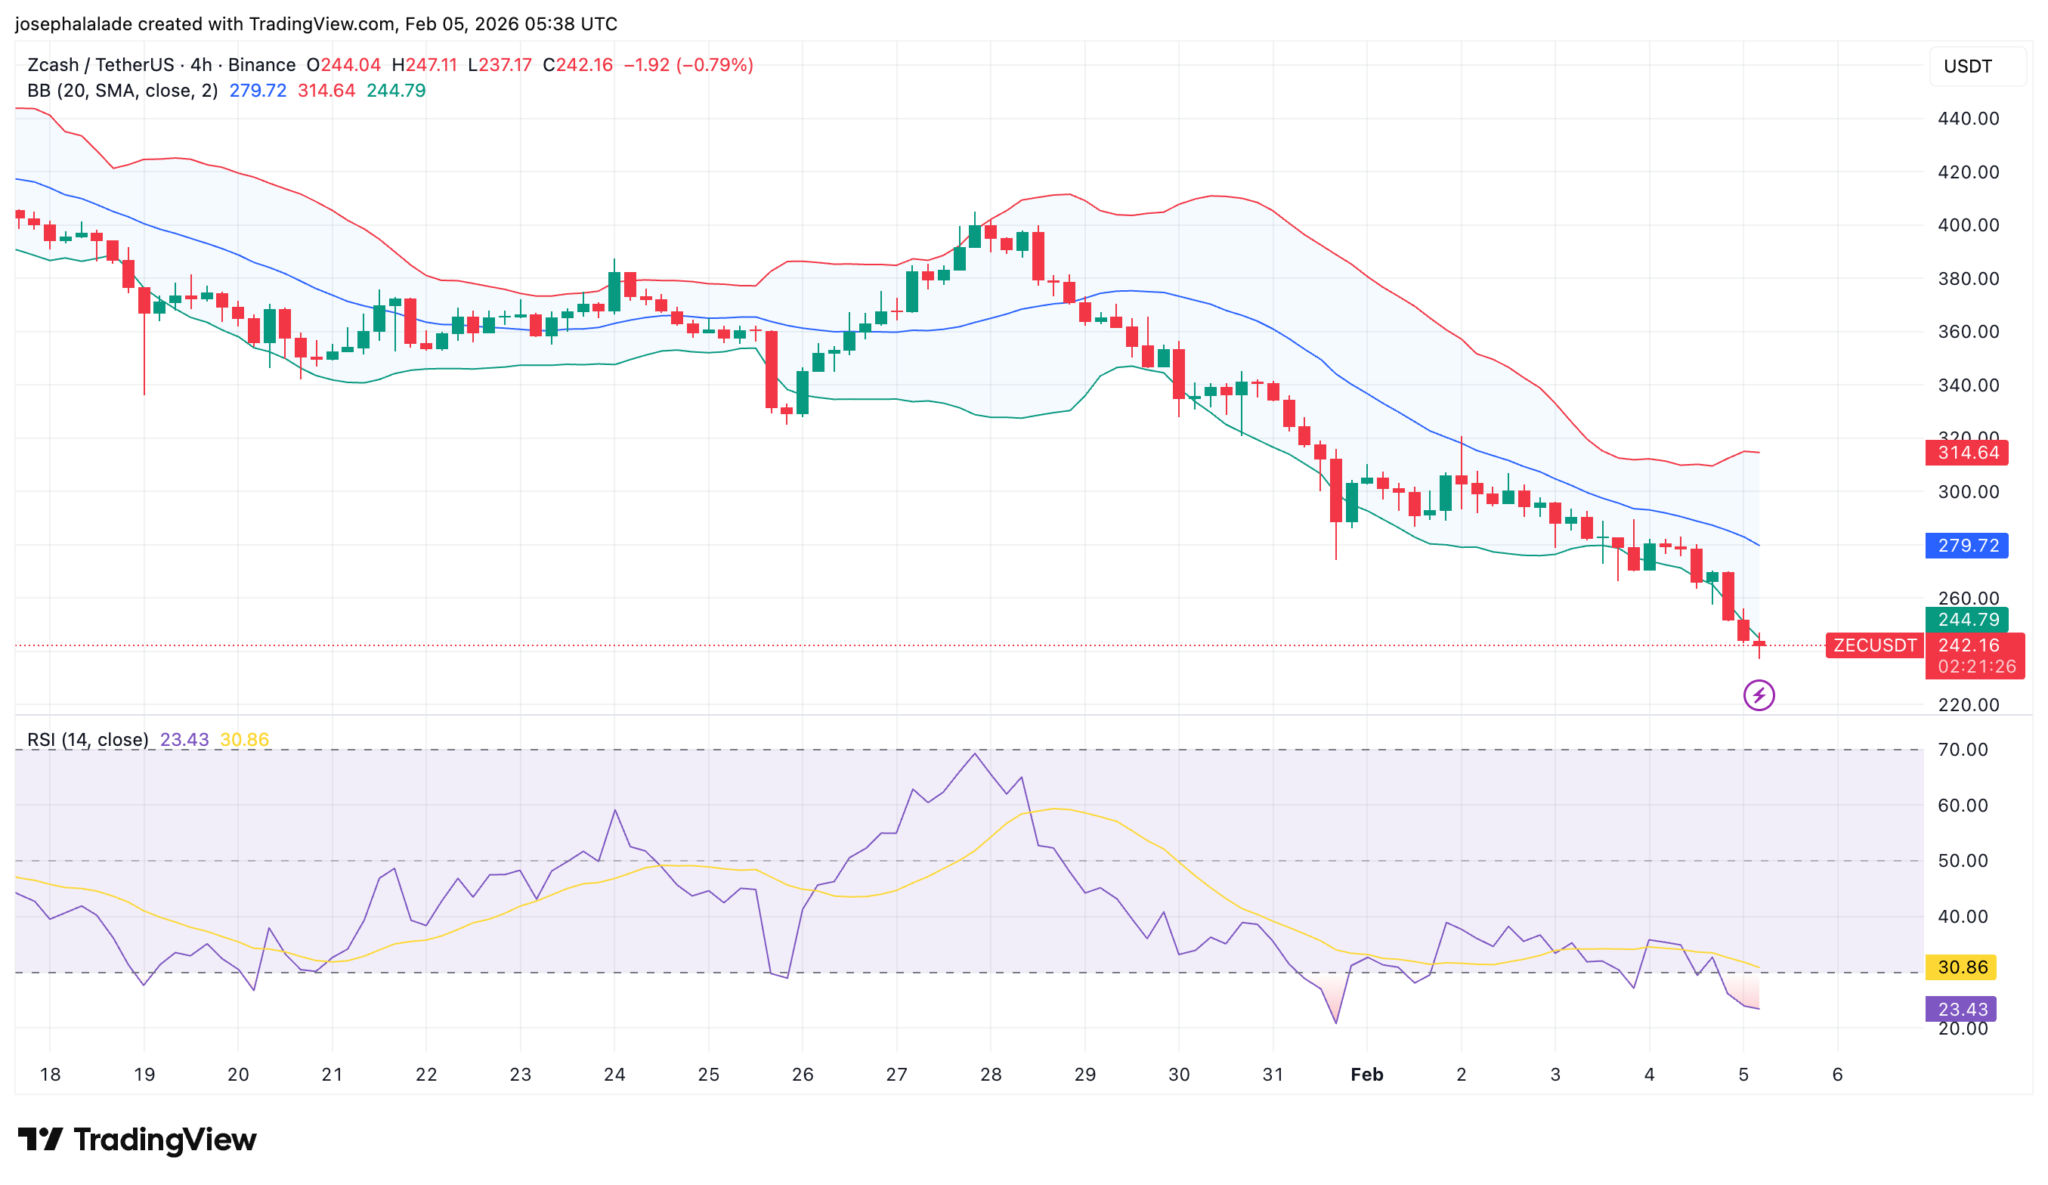Click date 5 on the time axis
Screen dimensions: 2048x1185
tap(1743, 1075)
